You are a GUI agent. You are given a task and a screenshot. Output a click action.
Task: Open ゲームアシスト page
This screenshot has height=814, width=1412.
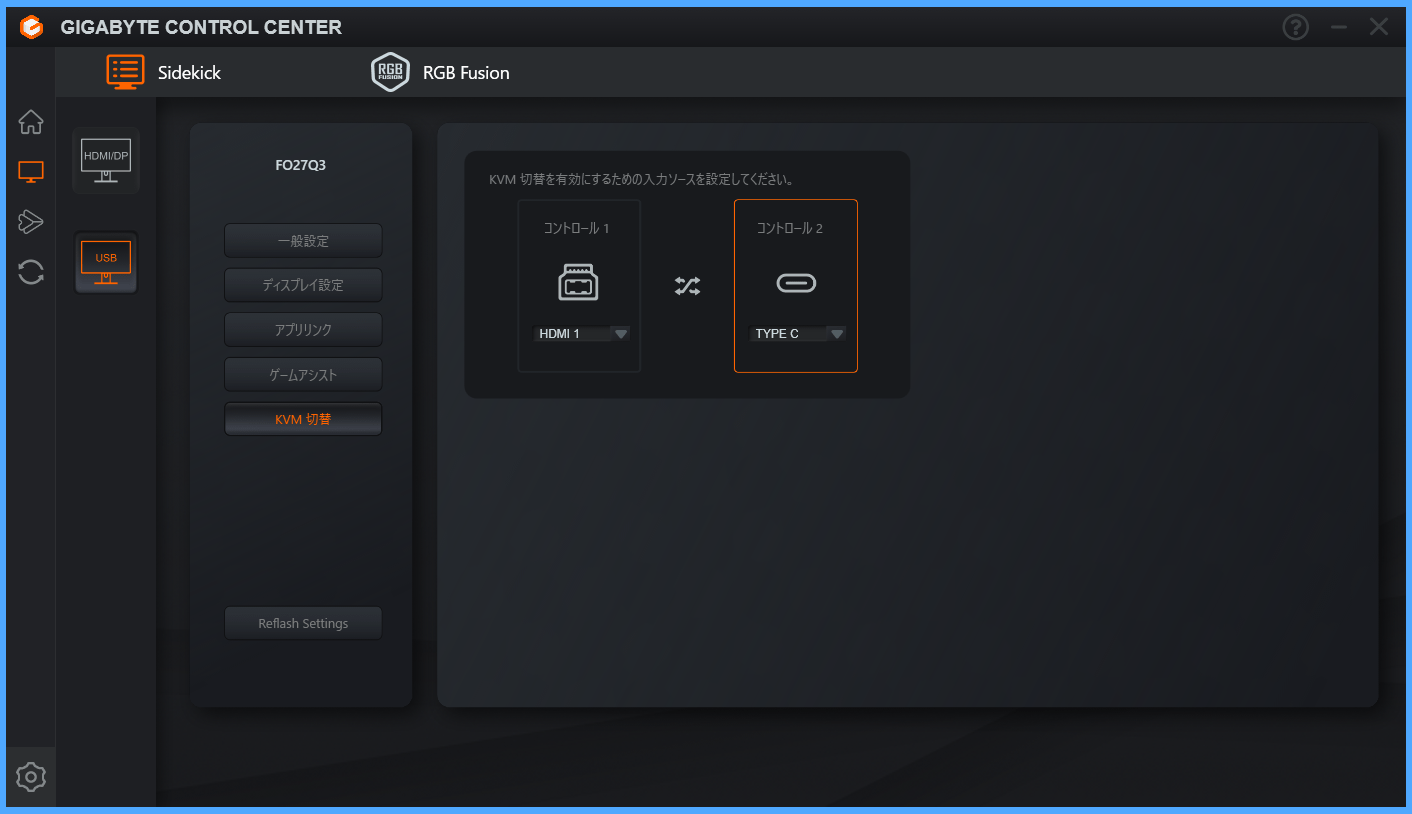(303, 375)
